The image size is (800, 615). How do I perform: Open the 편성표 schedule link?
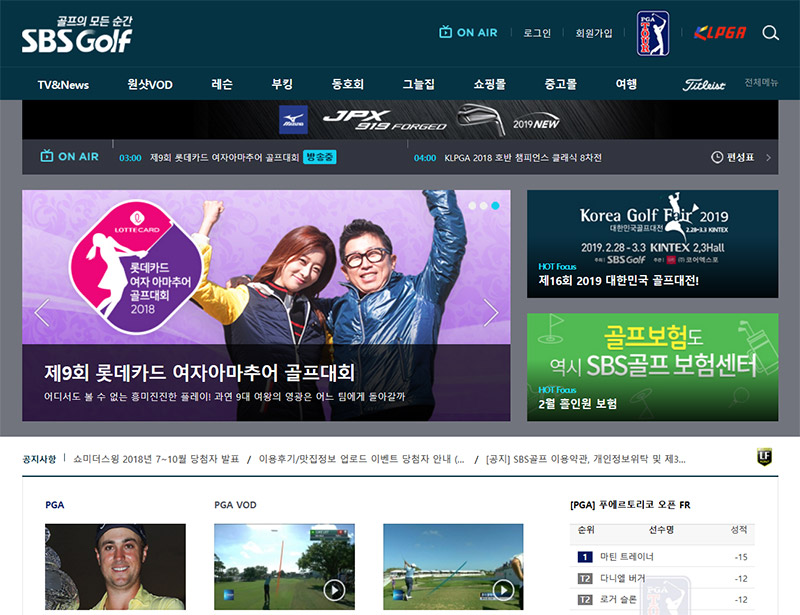pyautogui.click(x=740, y=157)
